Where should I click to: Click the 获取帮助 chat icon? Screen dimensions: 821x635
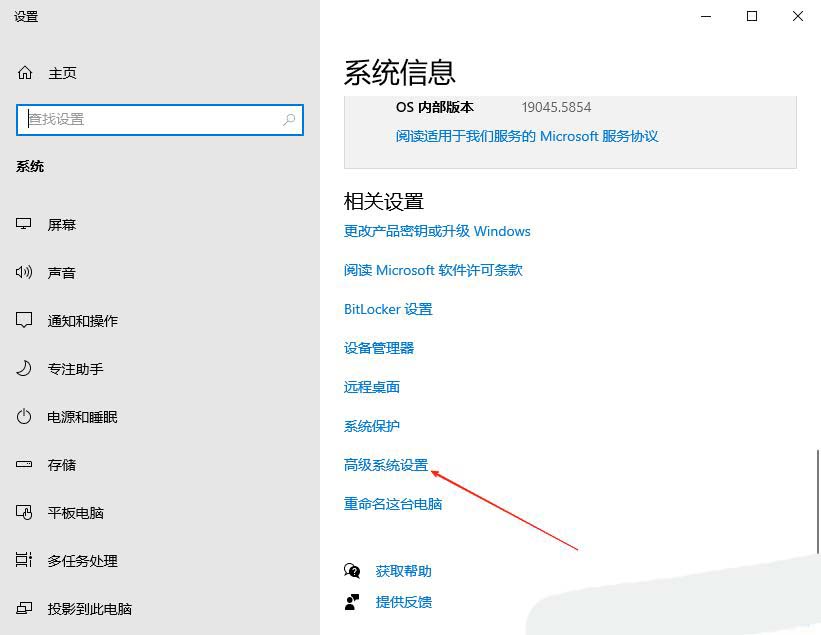pos(352,570)
